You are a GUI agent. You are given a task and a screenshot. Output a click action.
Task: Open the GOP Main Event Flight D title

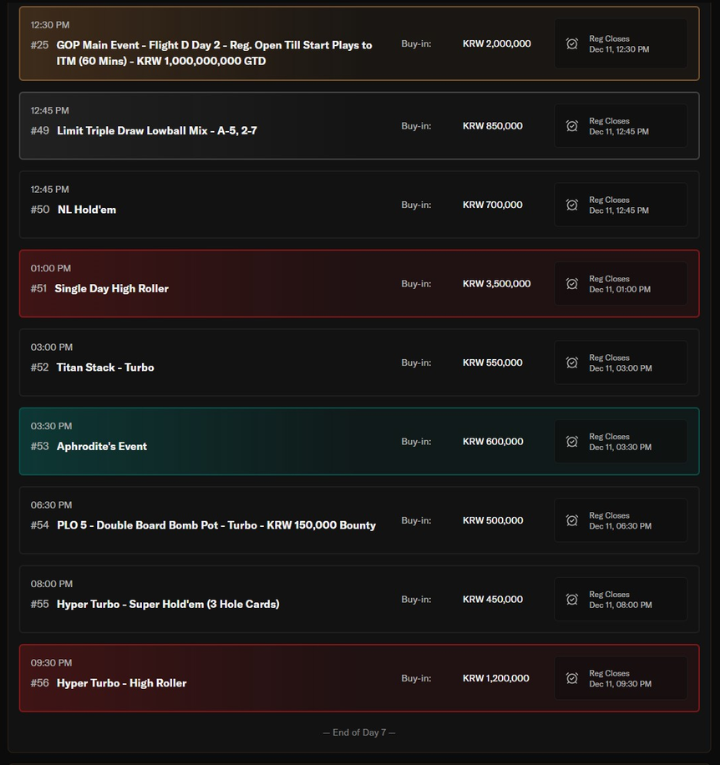click(214, 53)
